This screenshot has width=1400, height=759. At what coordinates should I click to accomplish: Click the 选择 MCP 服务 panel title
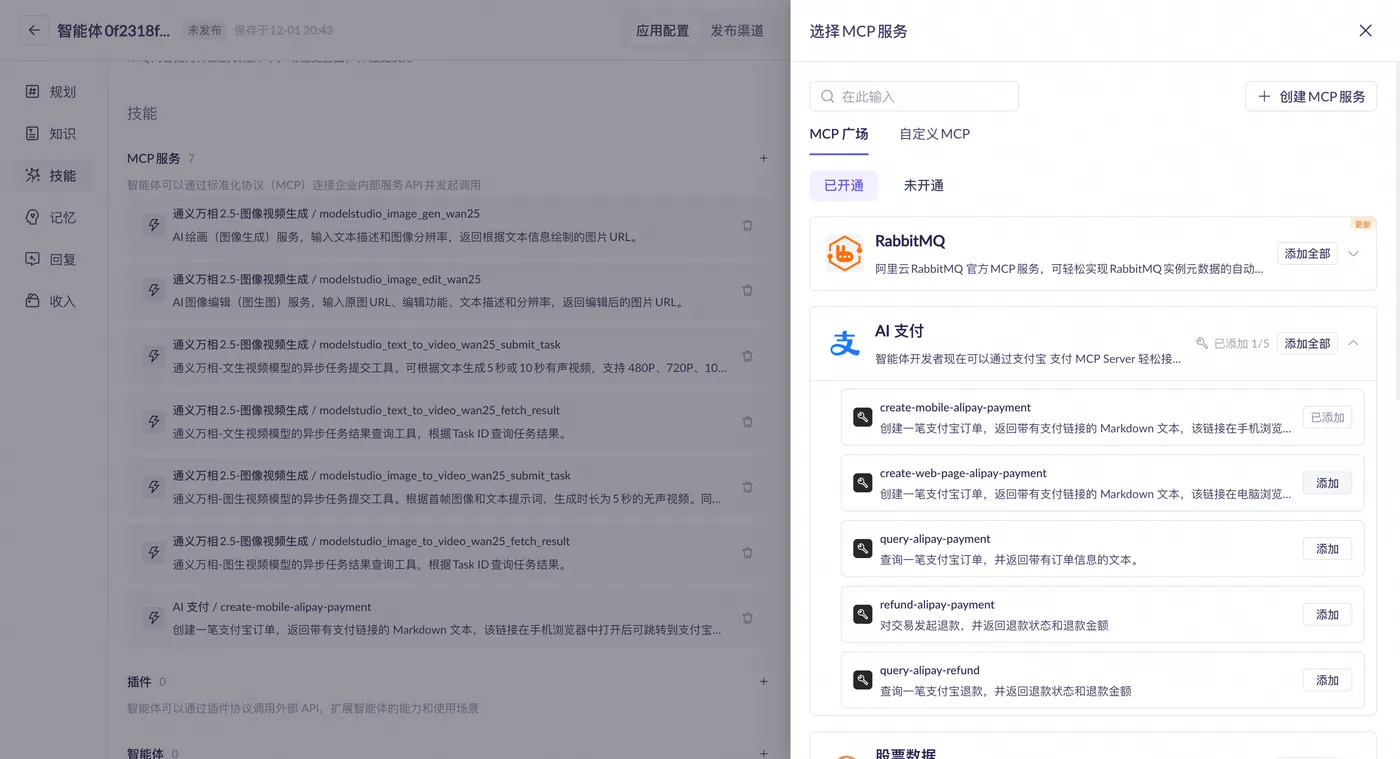tap(858, 31)
